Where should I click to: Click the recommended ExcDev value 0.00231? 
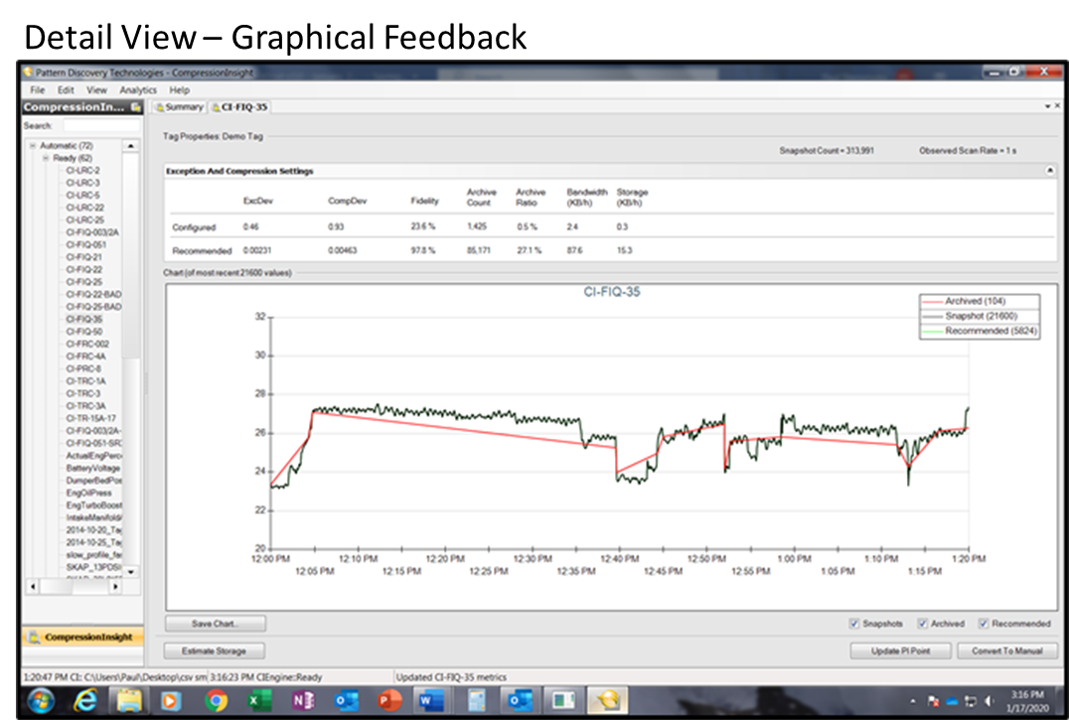(x=257, y=250)
